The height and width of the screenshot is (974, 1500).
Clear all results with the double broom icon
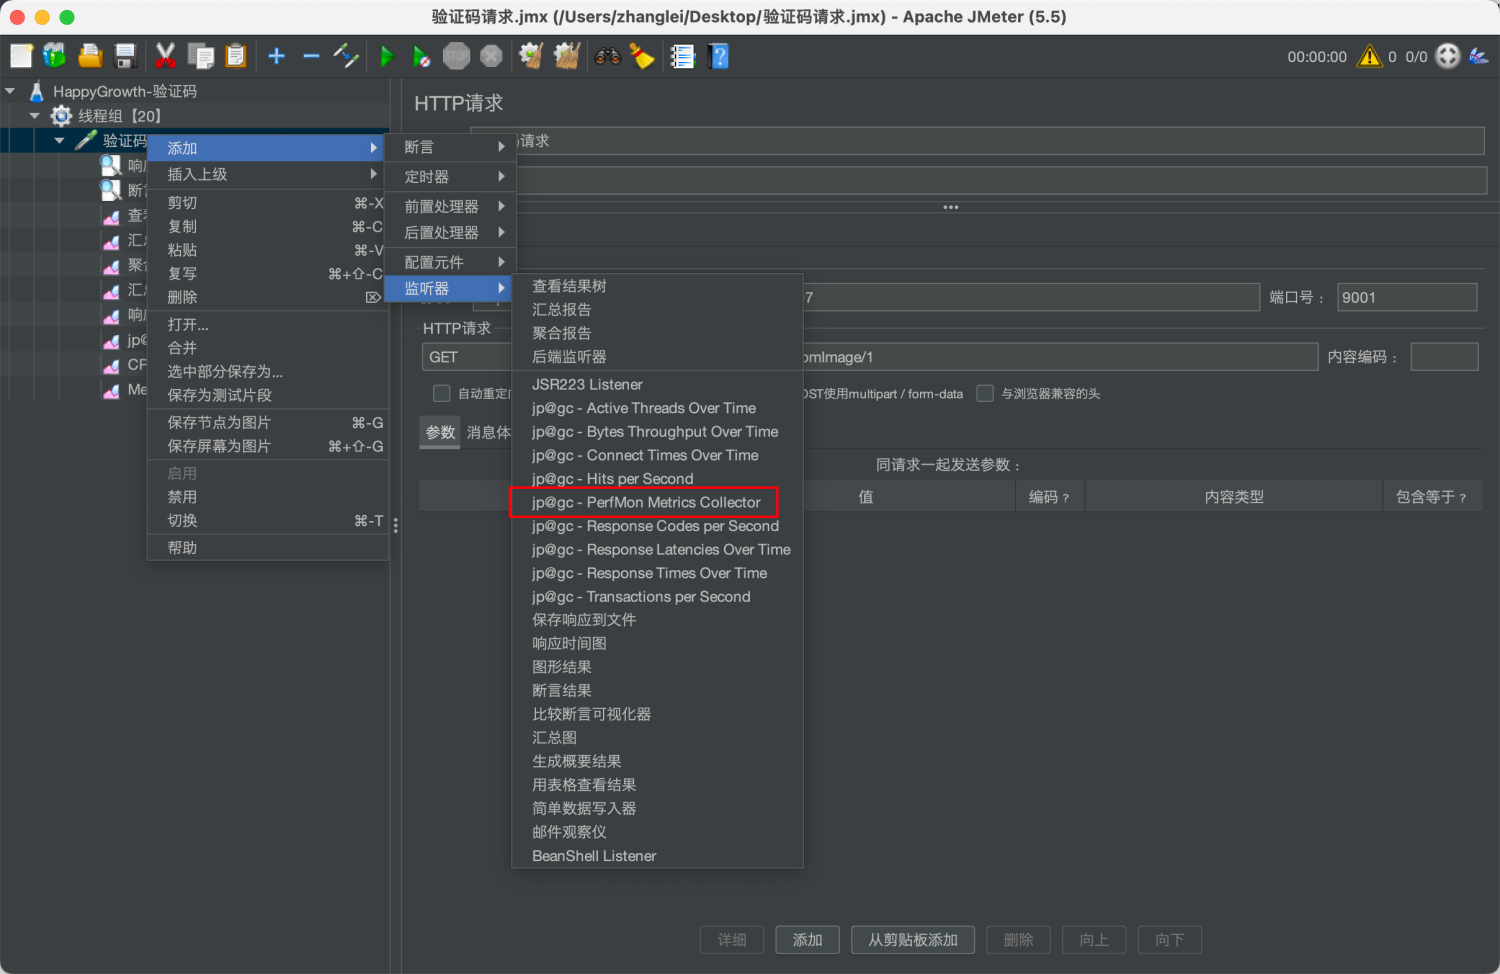pyautogui.click(x=567, y=56)
